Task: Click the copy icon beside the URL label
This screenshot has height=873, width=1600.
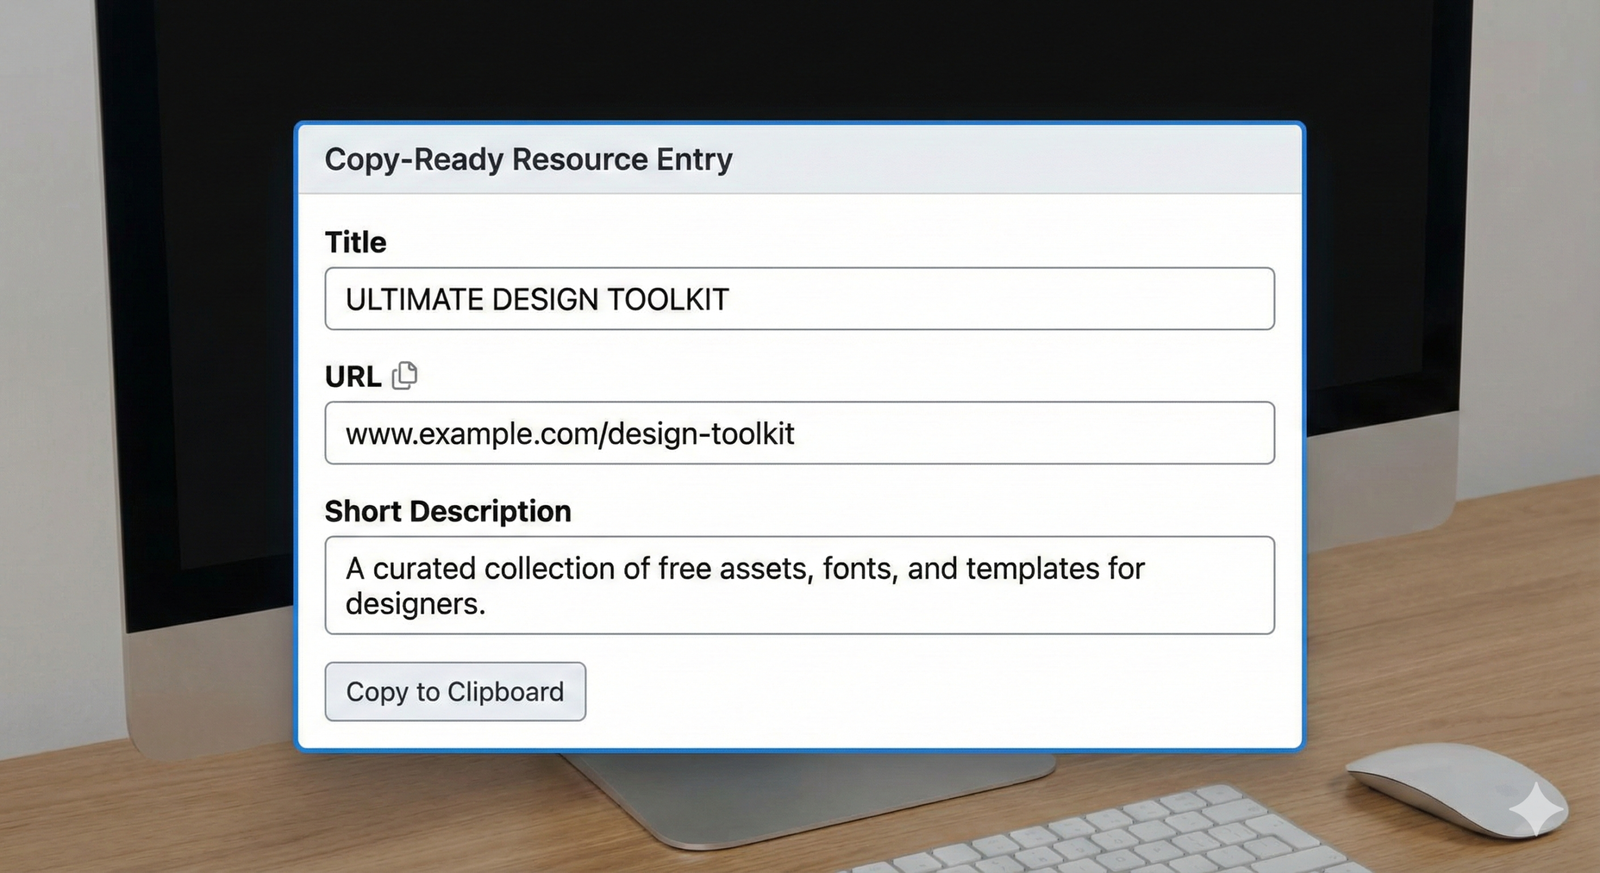Action: tap(405, 376)
